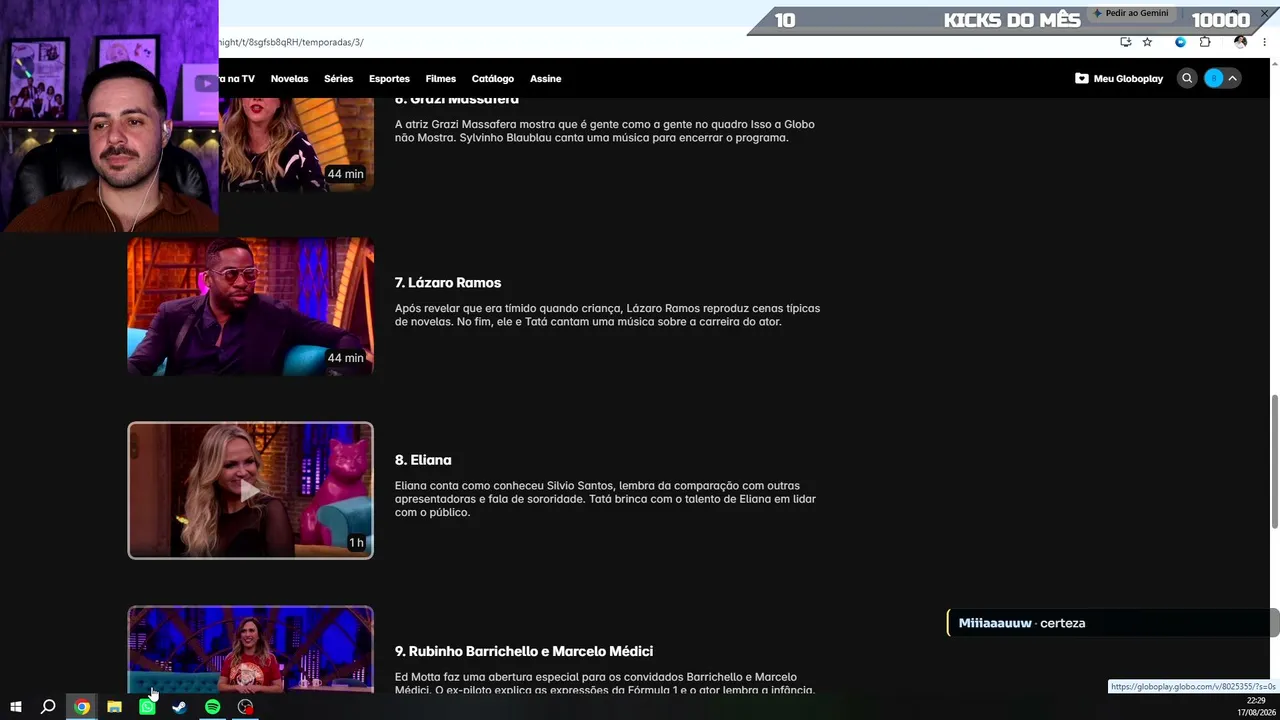Click the Pedir ao Gemini button
Screen dimensions: 1280x720
click(x=1130, y=13)
